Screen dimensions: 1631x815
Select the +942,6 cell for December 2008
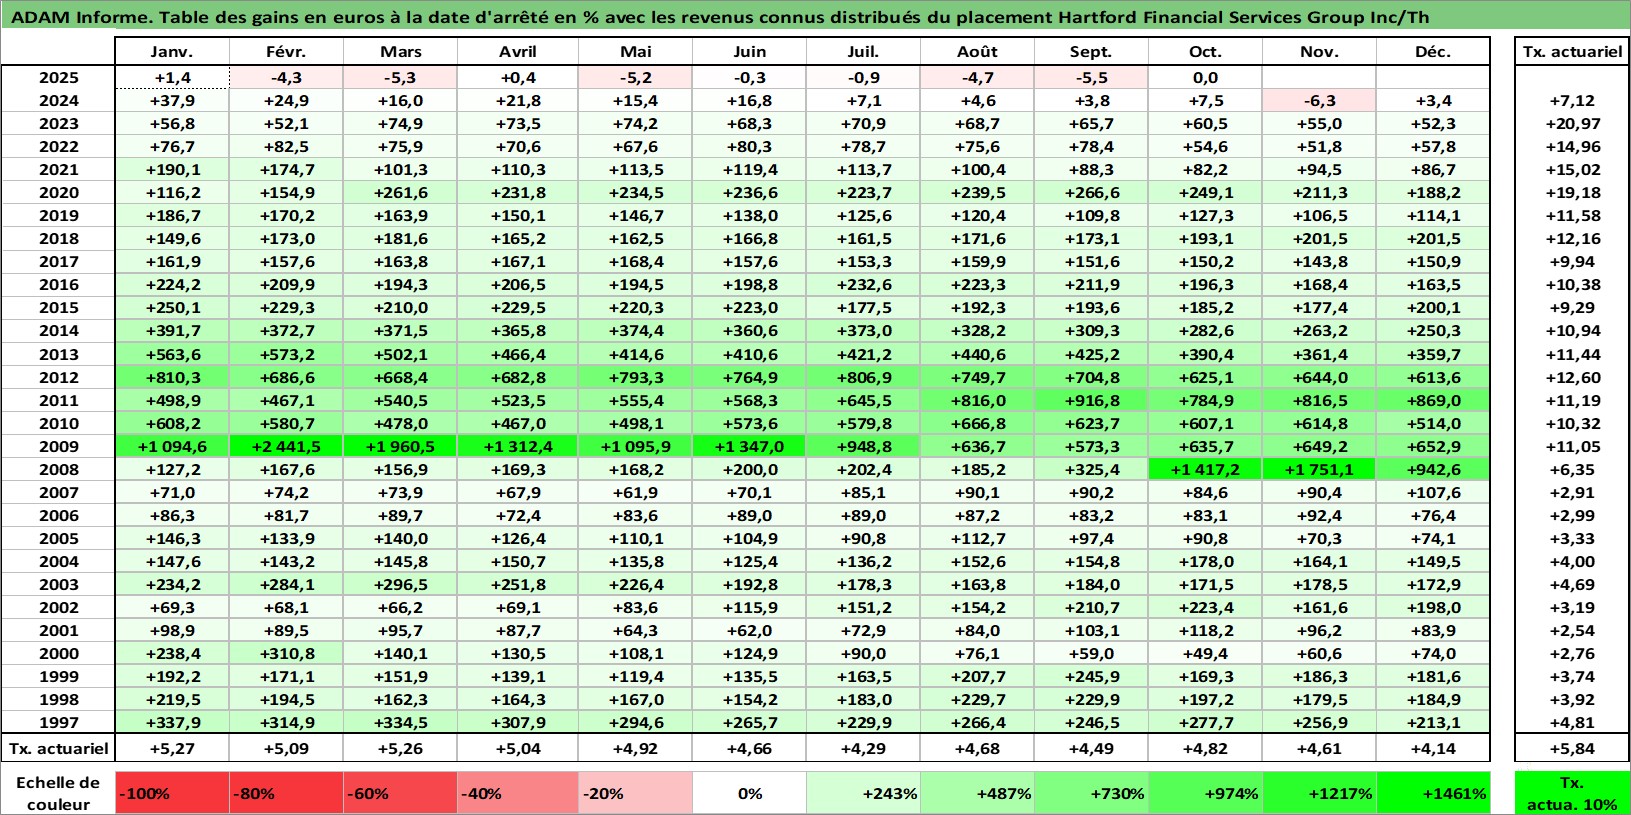[1433, 469]
